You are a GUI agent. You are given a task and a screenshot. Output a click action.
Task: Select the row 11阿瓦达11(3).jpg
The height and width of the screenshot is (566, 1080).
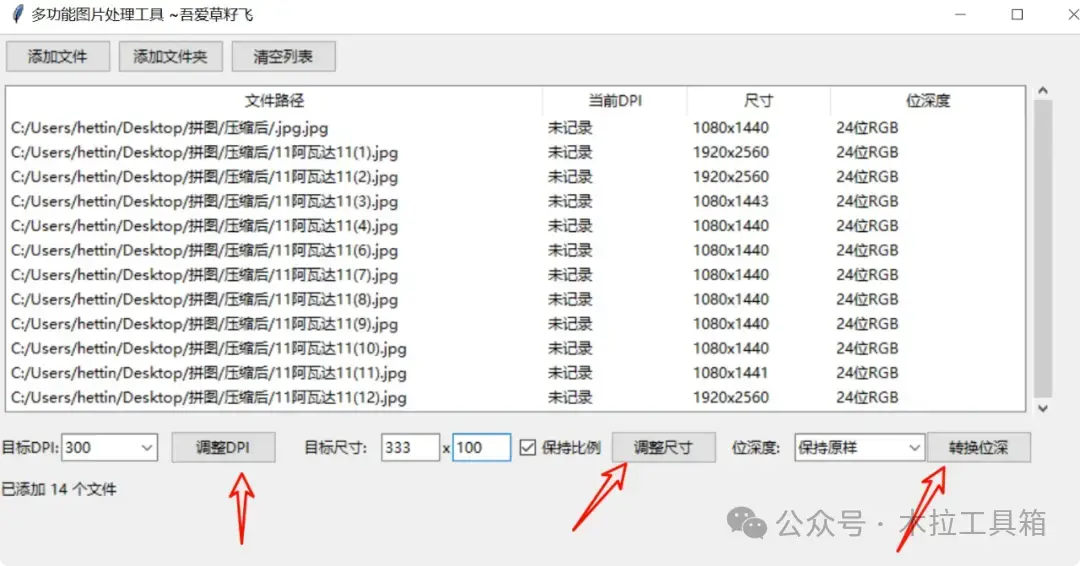[515, 201]
